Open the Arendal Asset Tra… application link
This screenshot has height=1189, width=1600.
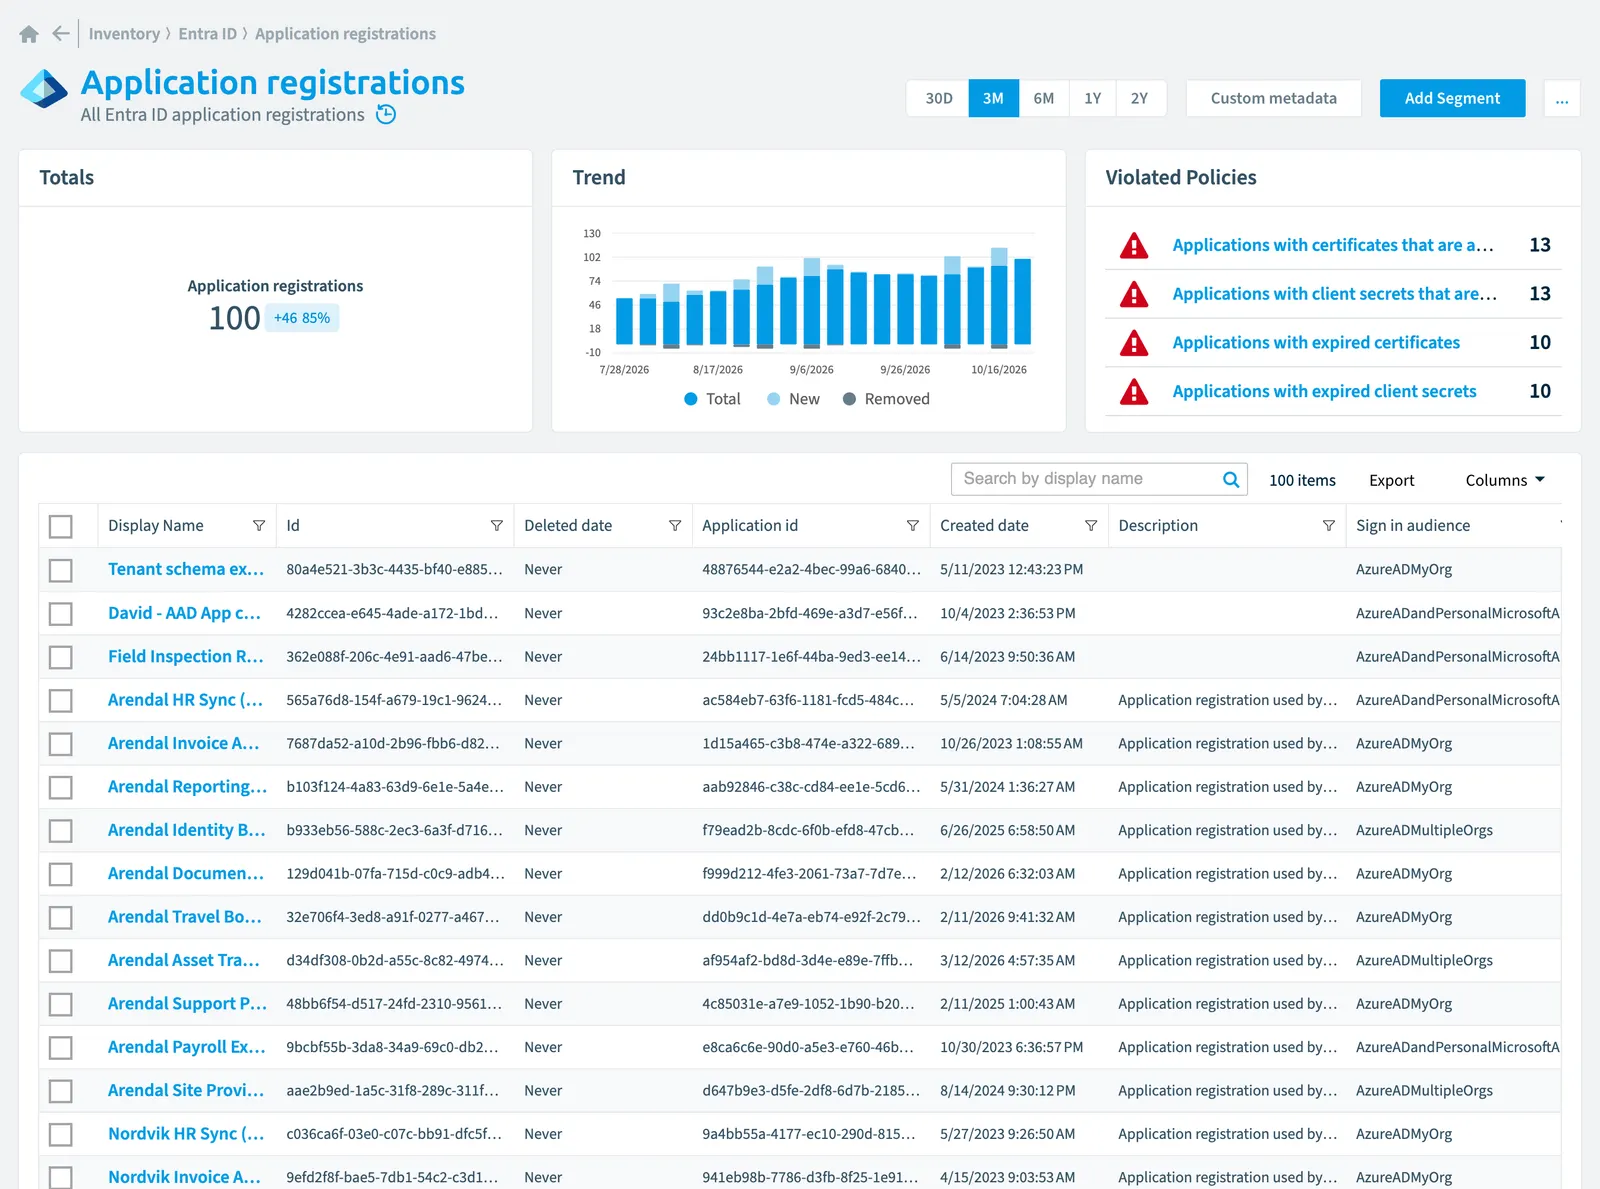pyautogui.click(x=183, y=961)
